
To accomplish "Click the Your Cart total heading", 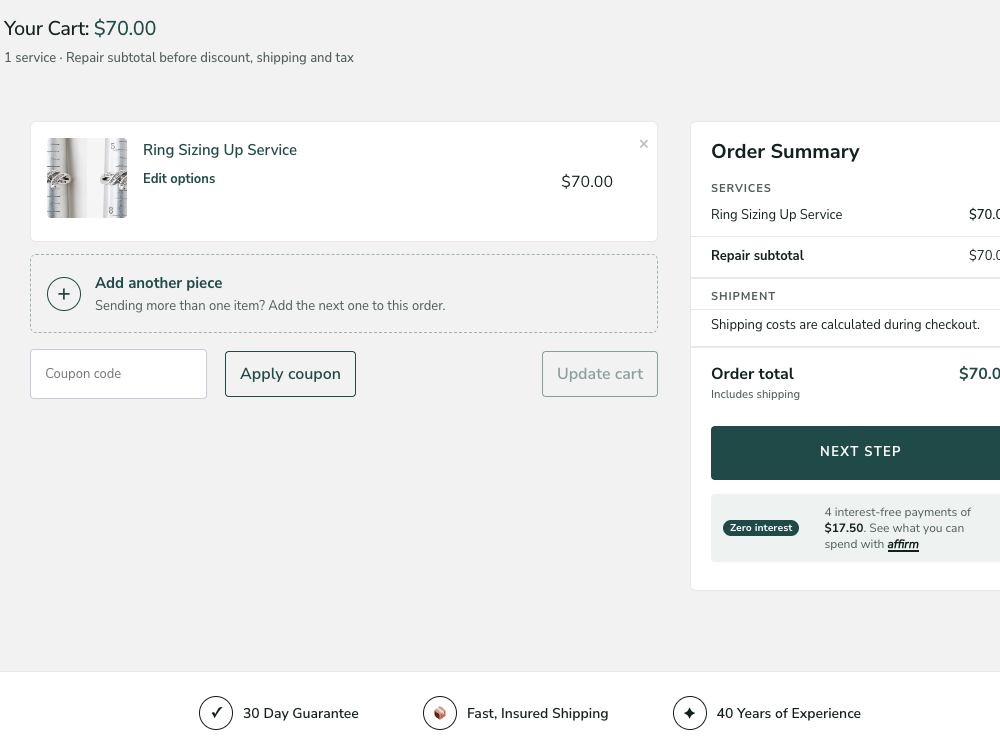I will tap(80, 28).
